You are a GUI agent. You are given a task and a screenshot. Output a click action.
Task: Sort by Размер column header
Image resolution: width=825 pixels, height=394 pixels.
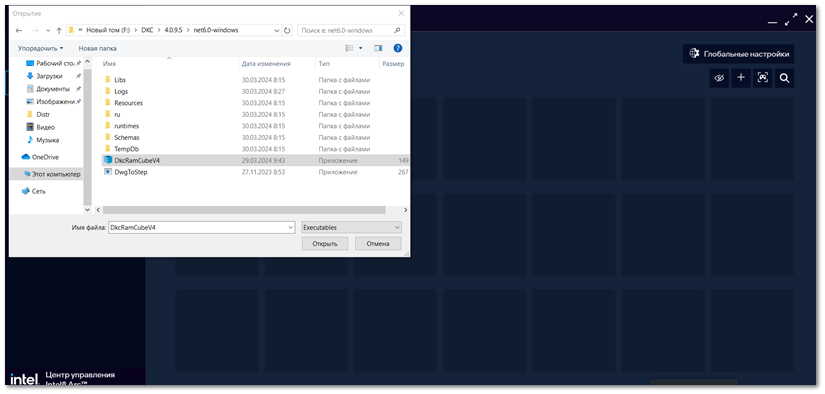(394, 64)
